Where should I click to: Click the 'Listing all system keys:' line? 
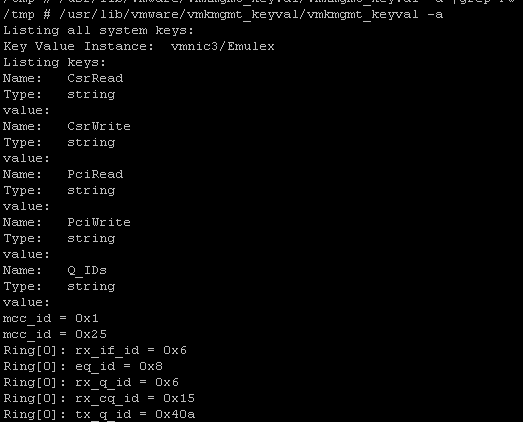(98, 31)
